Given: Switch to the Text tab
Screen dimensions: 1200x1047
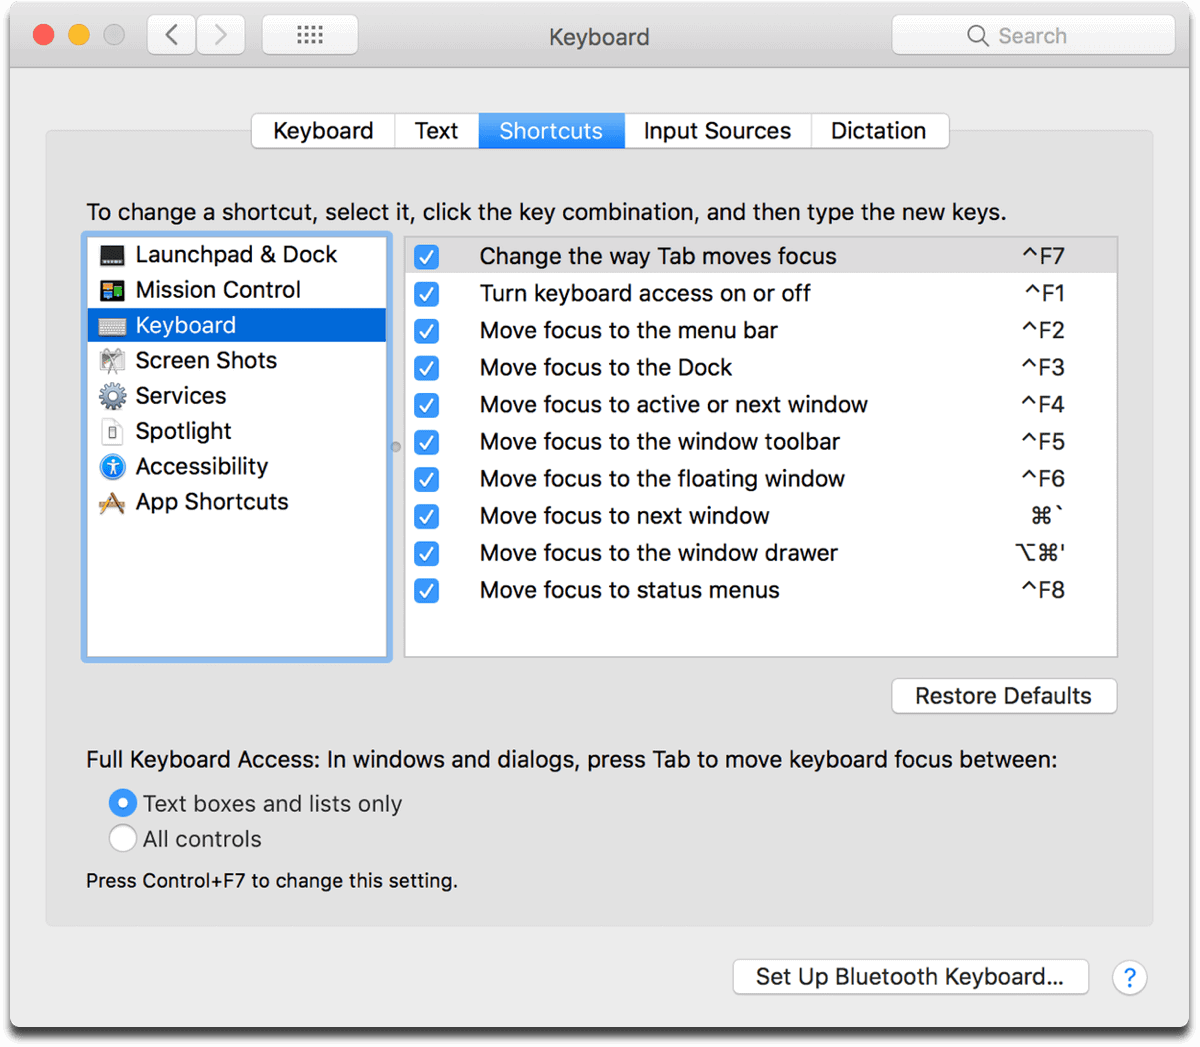Looking at the screenshot, I should pyautogui.click(x=437, y=131).
